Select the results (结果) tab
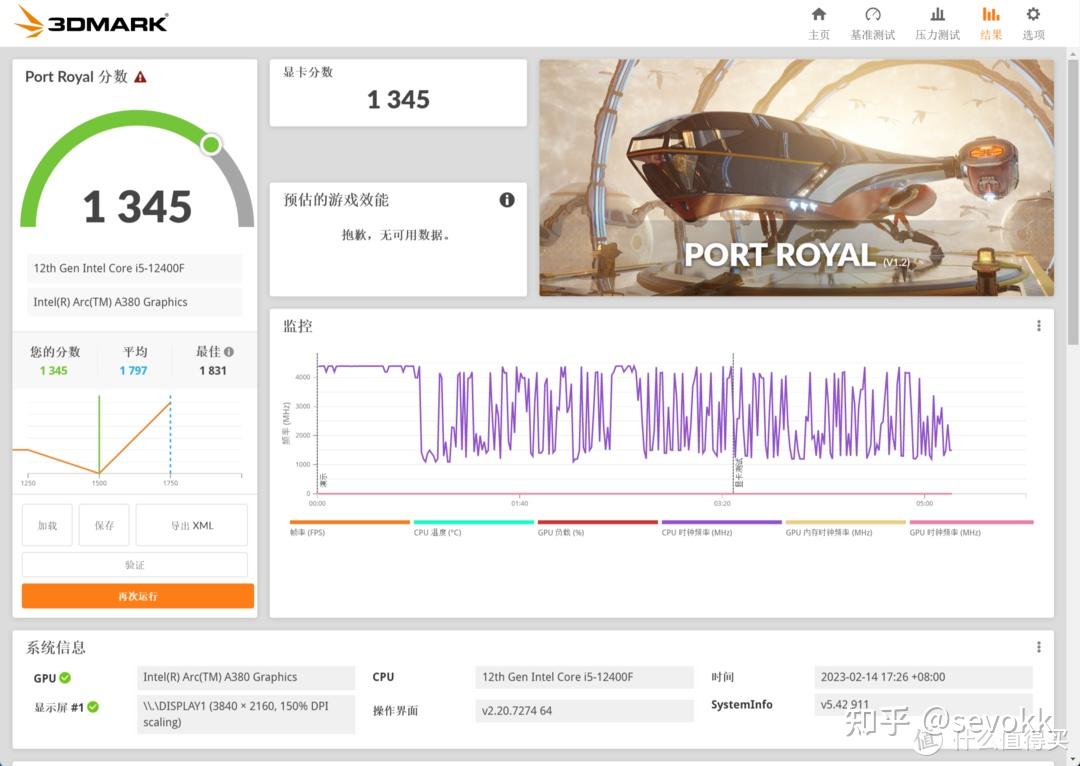 pyautogui.click(x=991, y=23)
